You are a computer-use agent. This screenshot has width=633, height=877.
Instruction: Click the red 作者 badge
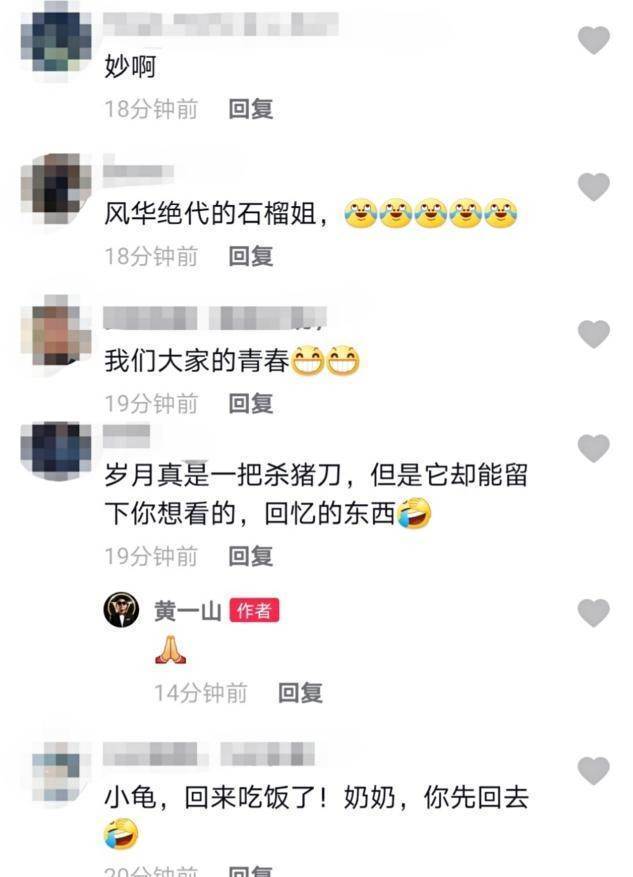click(254, 610)
